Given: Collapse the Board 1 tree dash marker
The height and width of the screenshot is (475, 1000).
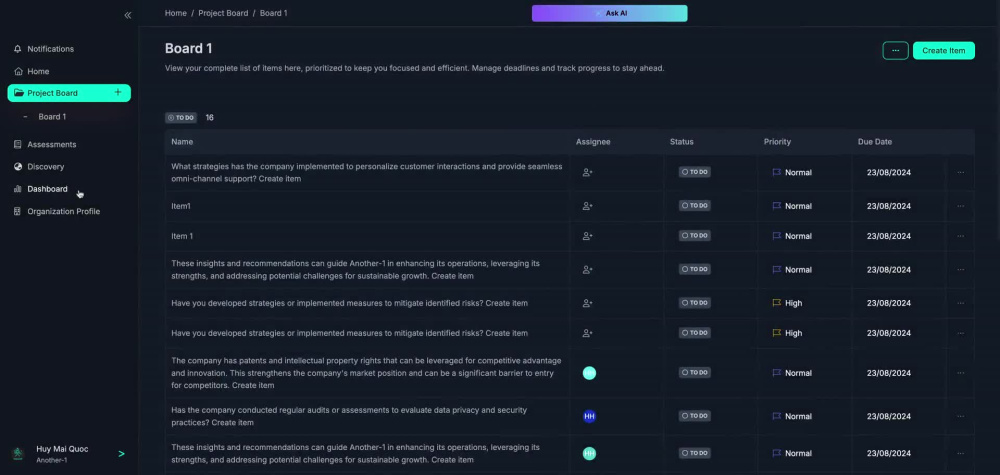Looking at the screenshot, I should (25, 117).
